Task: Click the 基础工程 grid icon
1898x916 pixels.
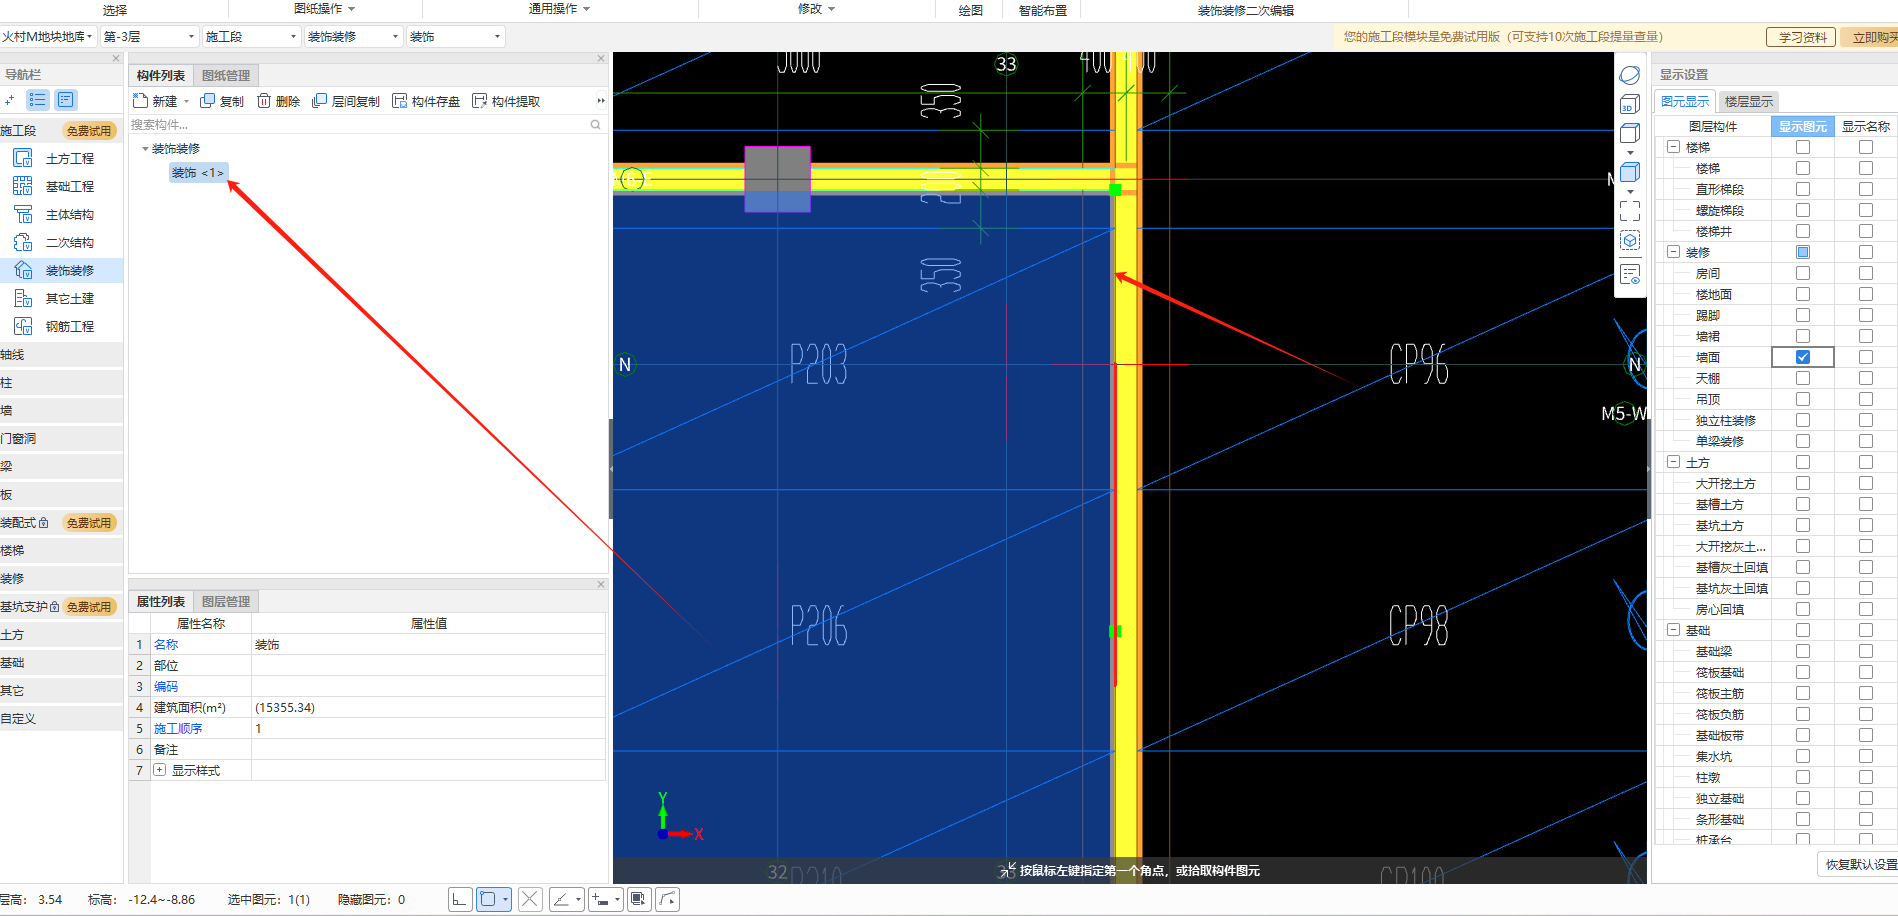Action: pyautogui.click(x=23, y=186)
